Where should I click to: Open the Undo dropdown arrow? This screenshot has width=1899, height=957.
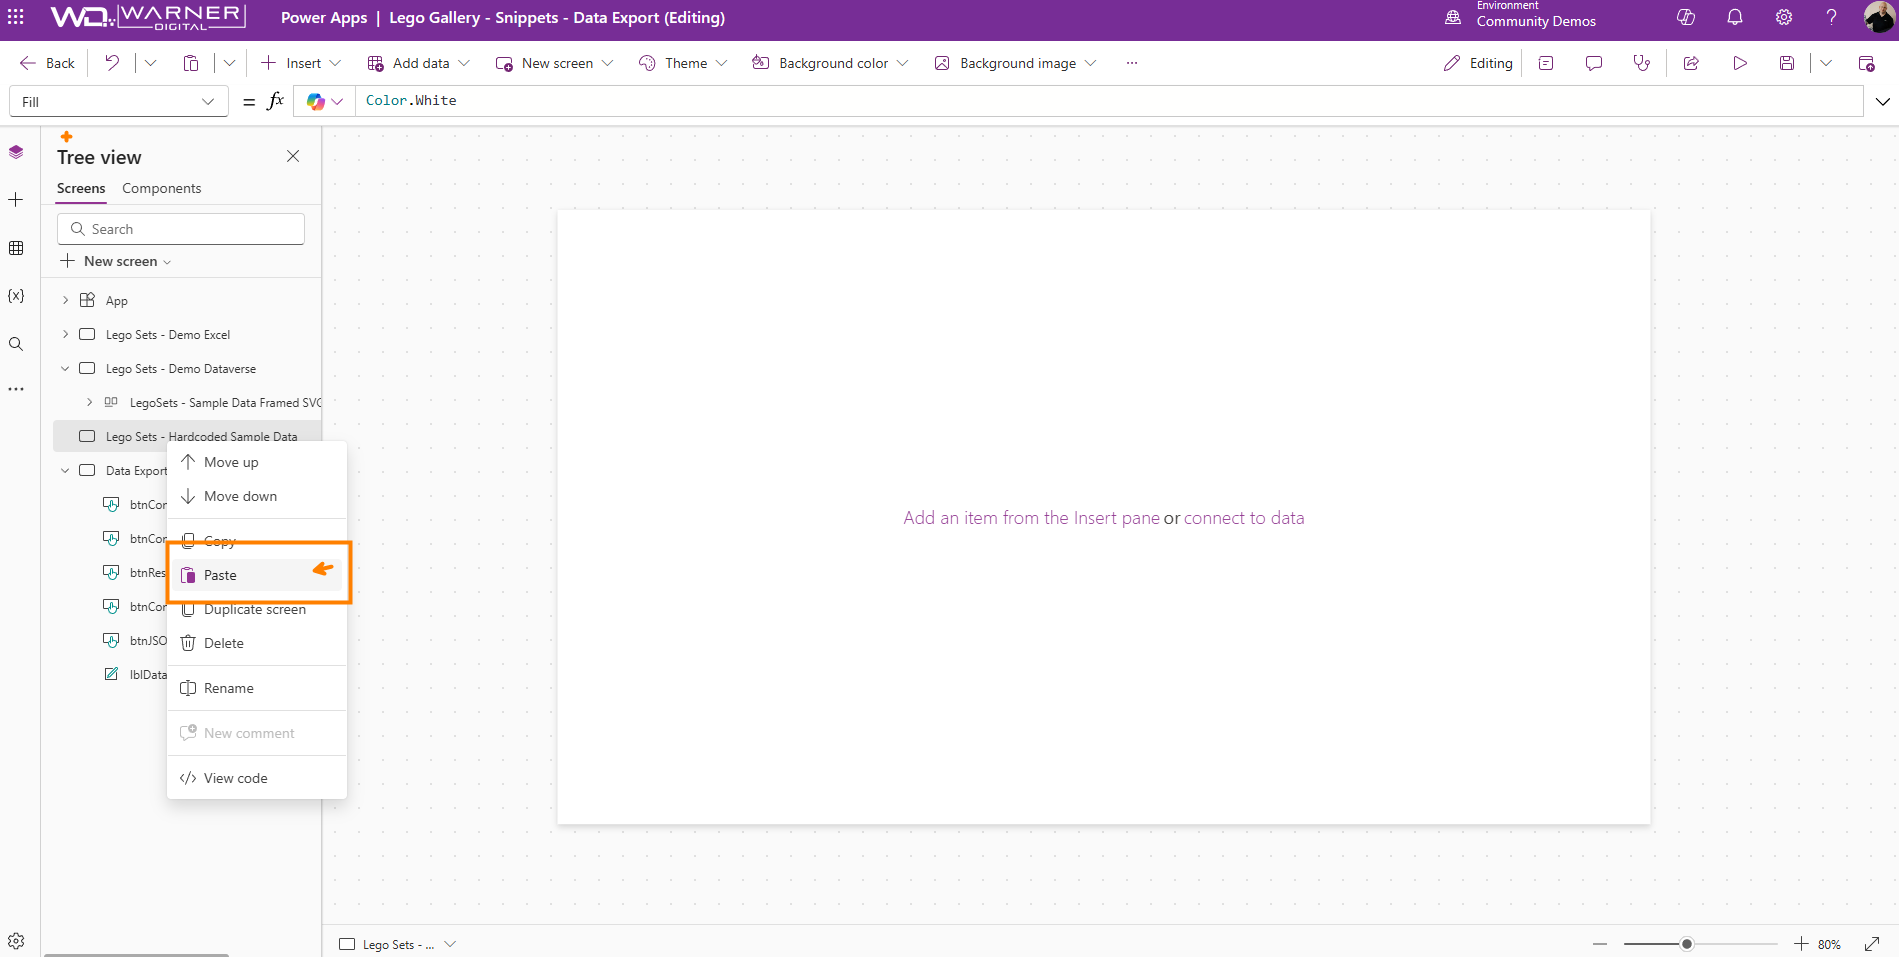[x=150, y=63]
